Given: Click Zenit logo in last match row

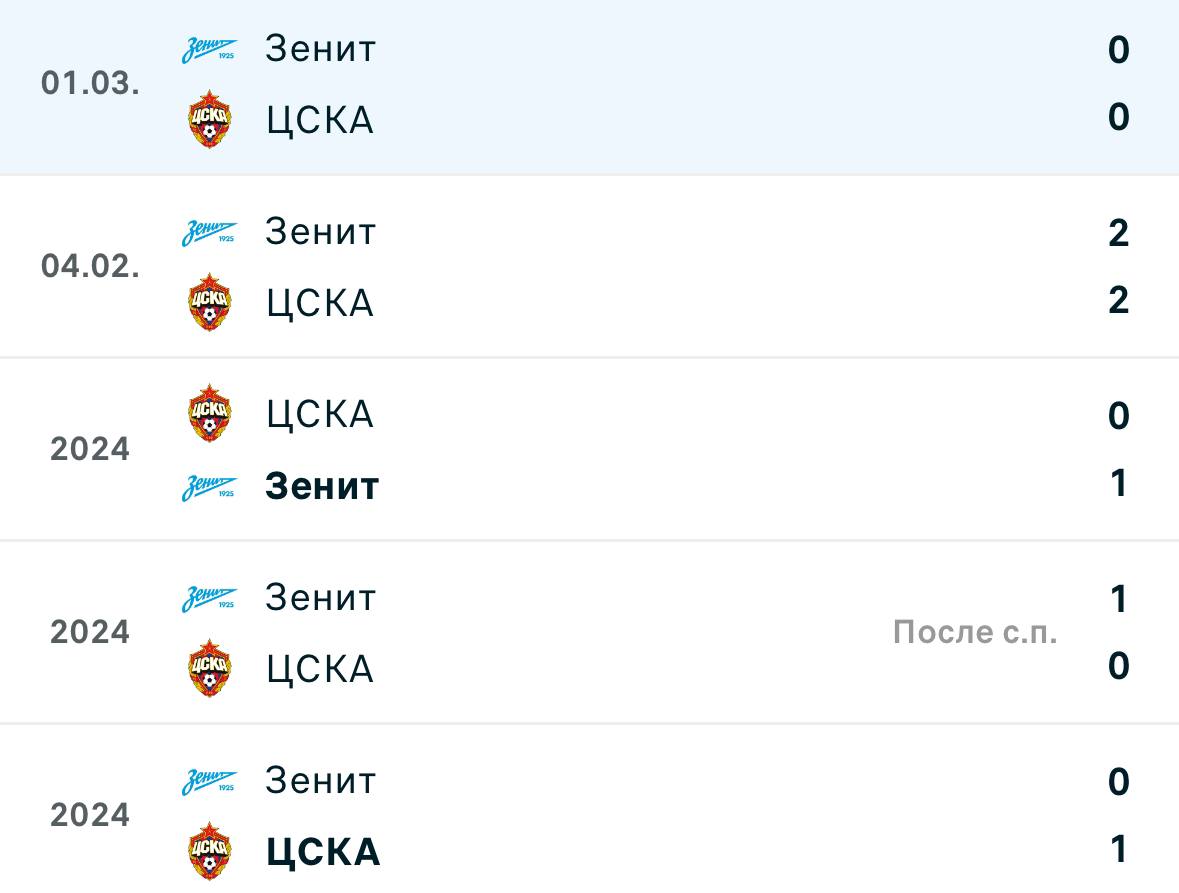Looking at the screenshot, I should coord(209,782).
